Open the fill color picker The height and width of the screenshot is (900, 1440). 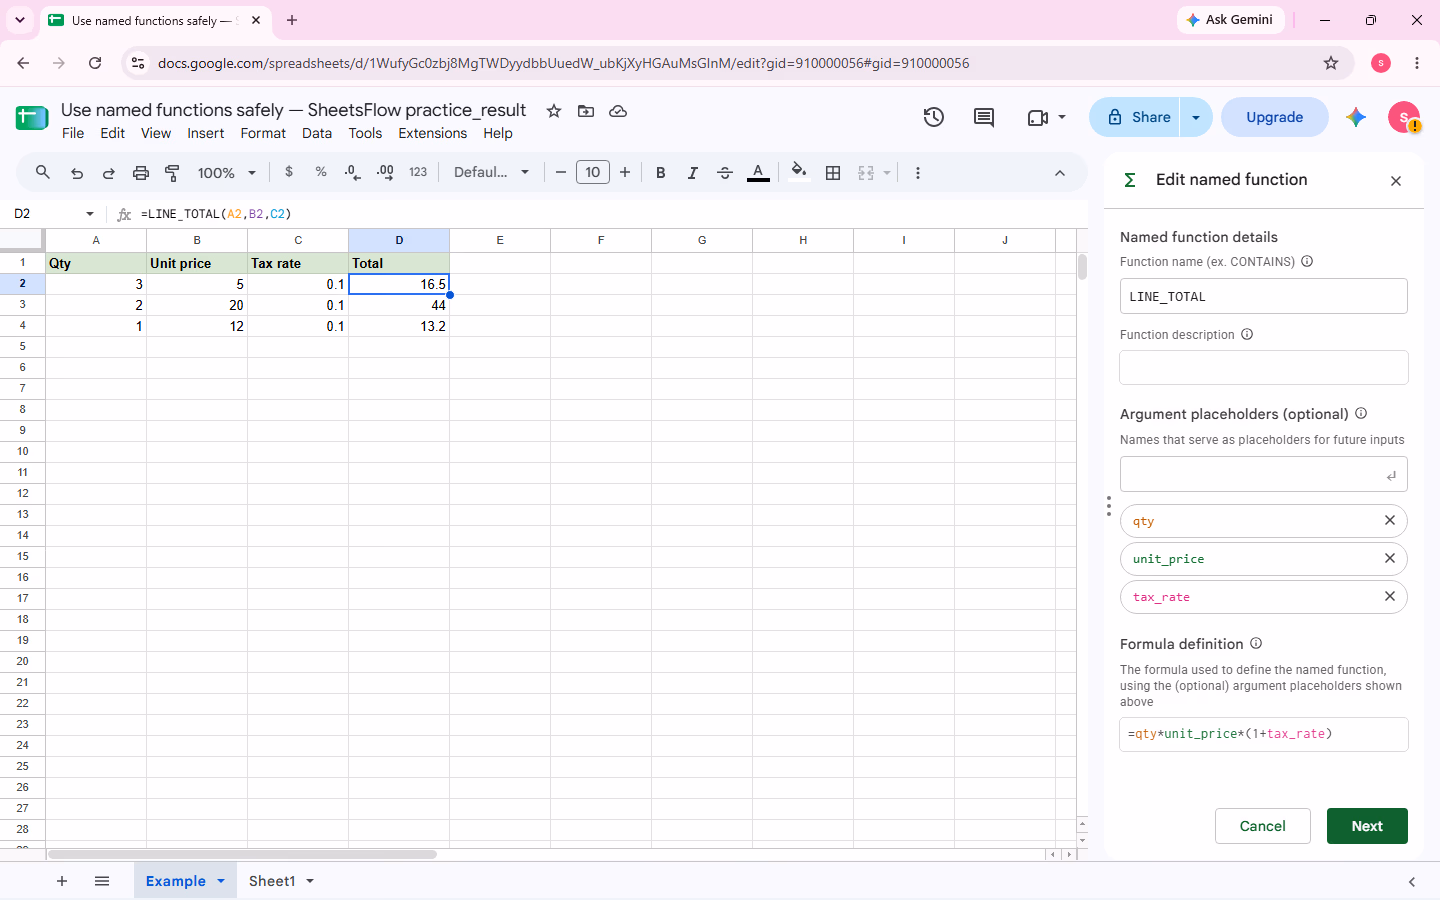(x=798, y=172)
